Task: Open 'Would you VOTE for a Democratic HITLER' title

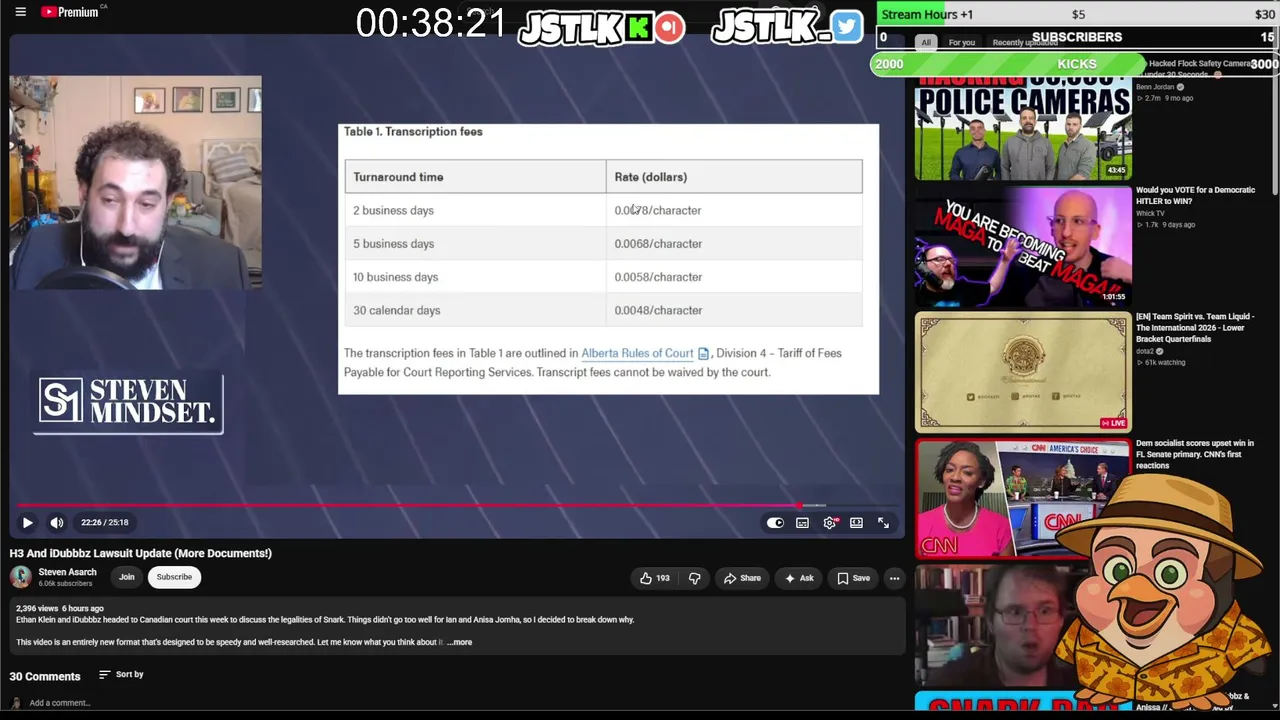Action: (1195, 195)
